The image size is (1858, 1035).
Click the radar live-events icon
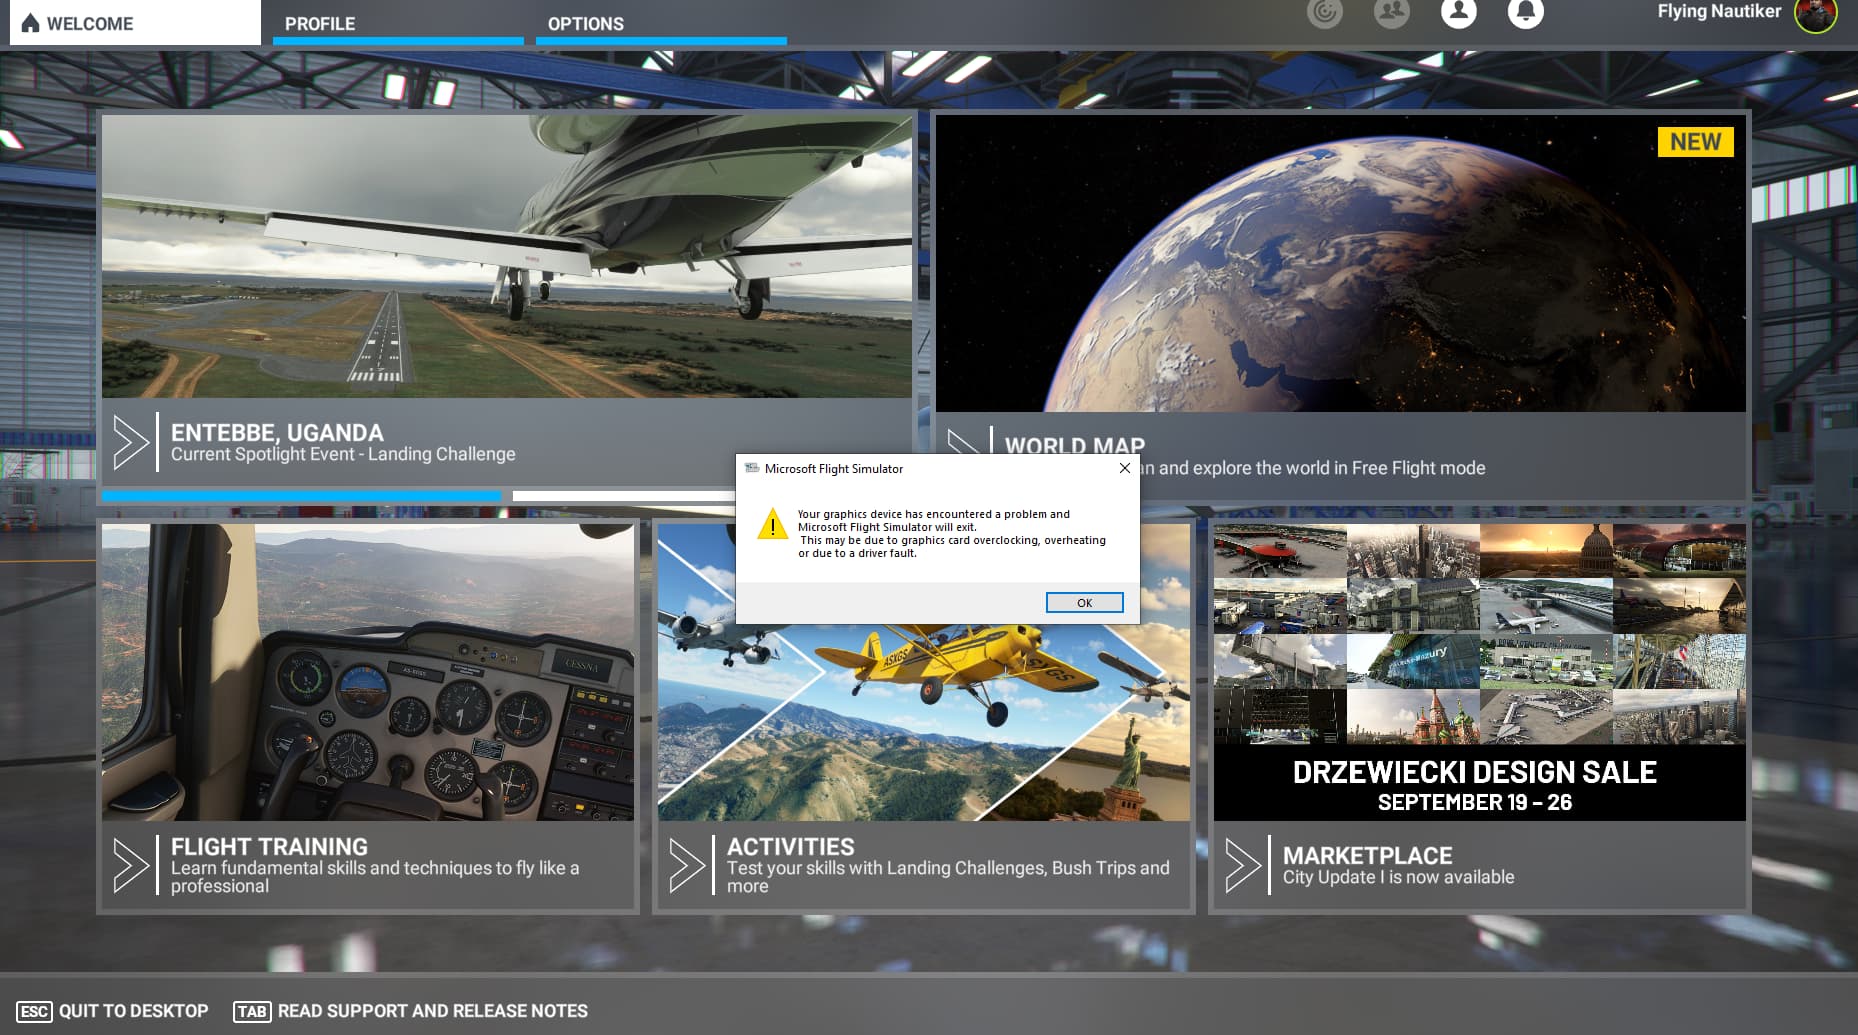point(1324,12)
